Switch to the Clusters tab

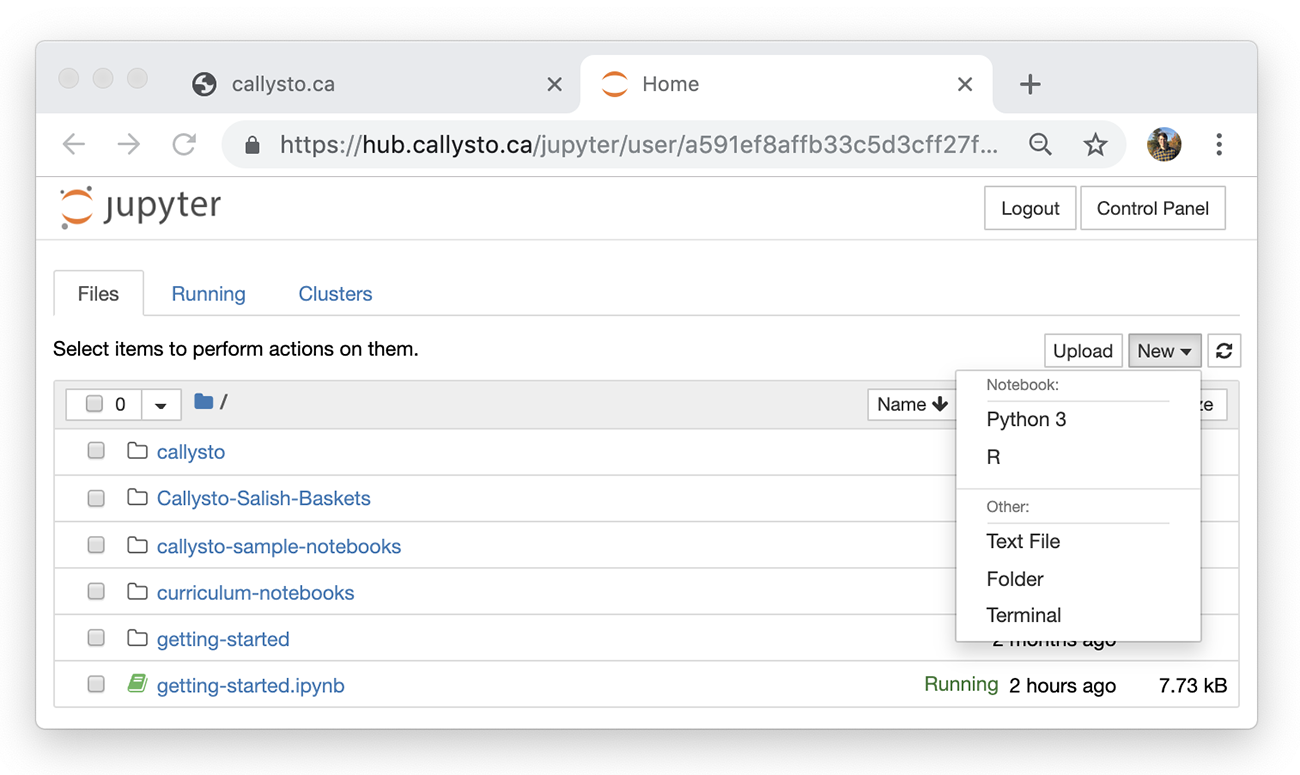pyautogui.click(x=335, y=294)
